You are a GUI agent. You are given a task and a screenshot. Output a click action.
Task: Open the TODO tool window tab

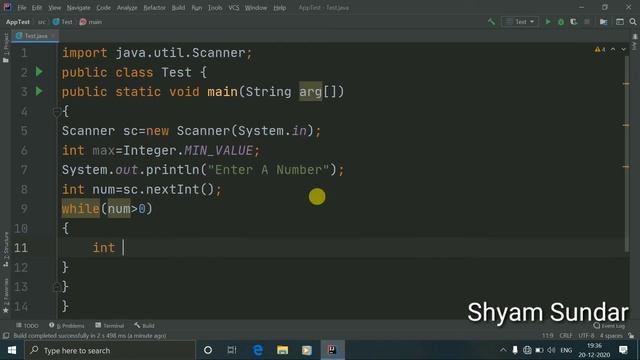click(x=27, y=326)
